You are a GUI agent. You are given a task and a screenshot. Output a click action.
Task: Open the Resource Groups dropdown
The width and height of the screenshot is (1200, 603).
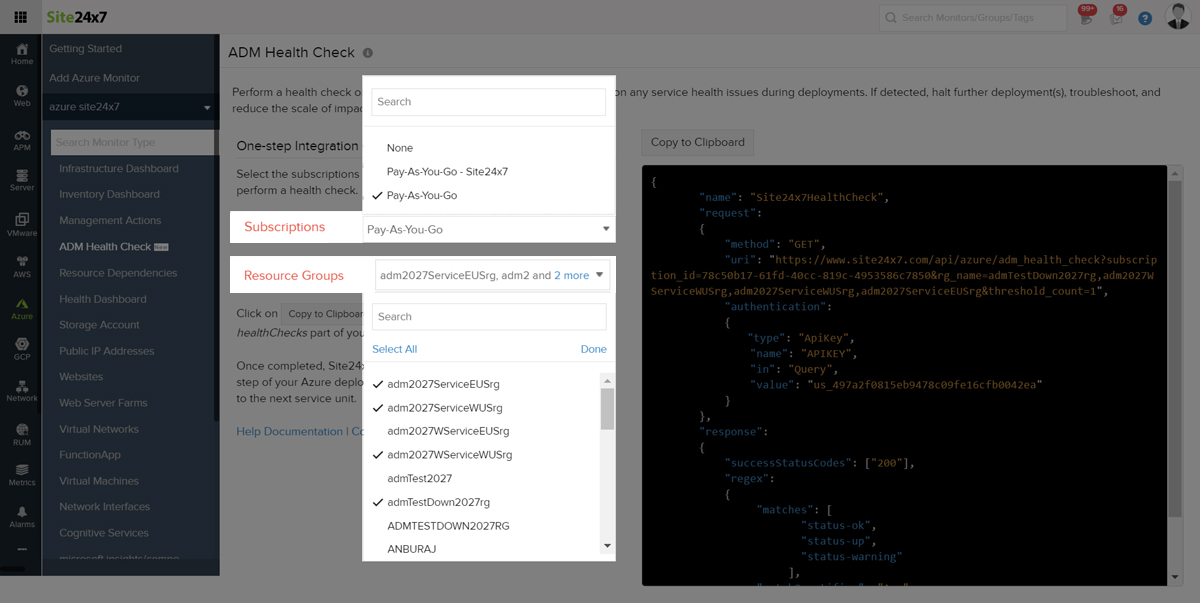click(x=491, y=275)
